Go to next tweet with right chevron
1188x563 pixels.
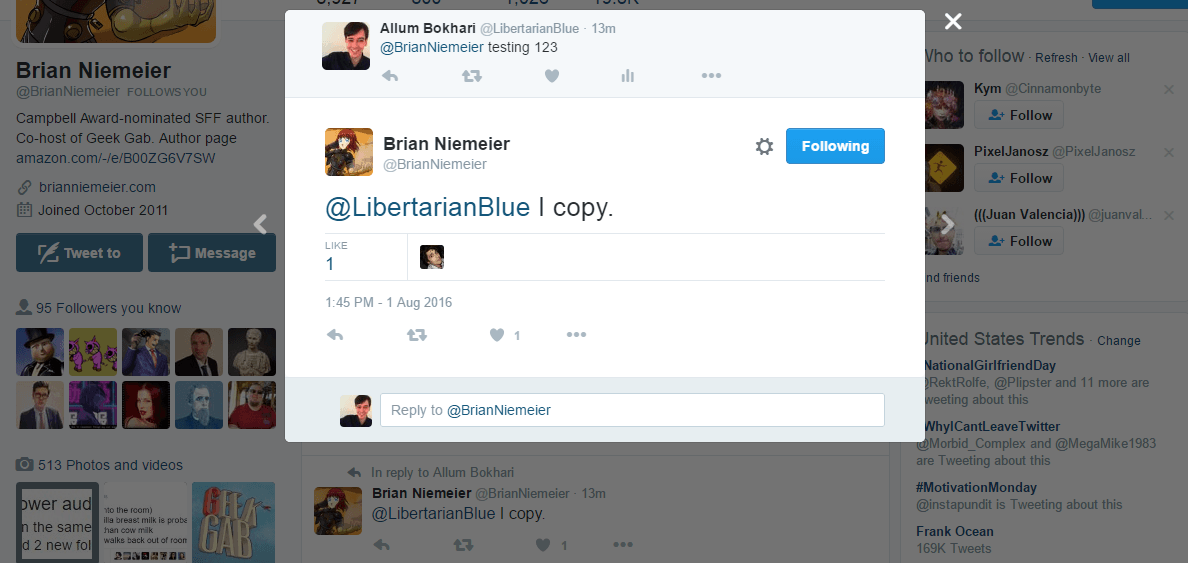947,224
